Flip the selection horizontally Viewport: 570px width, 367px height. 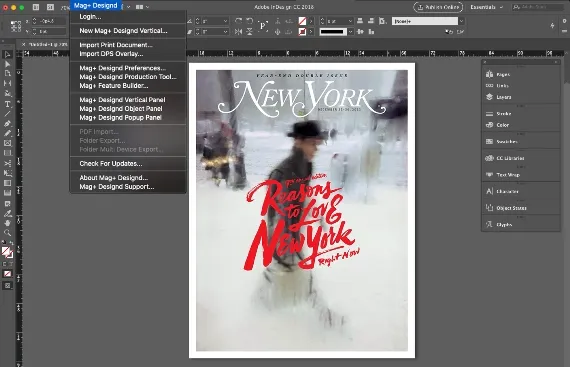[238, 32]
